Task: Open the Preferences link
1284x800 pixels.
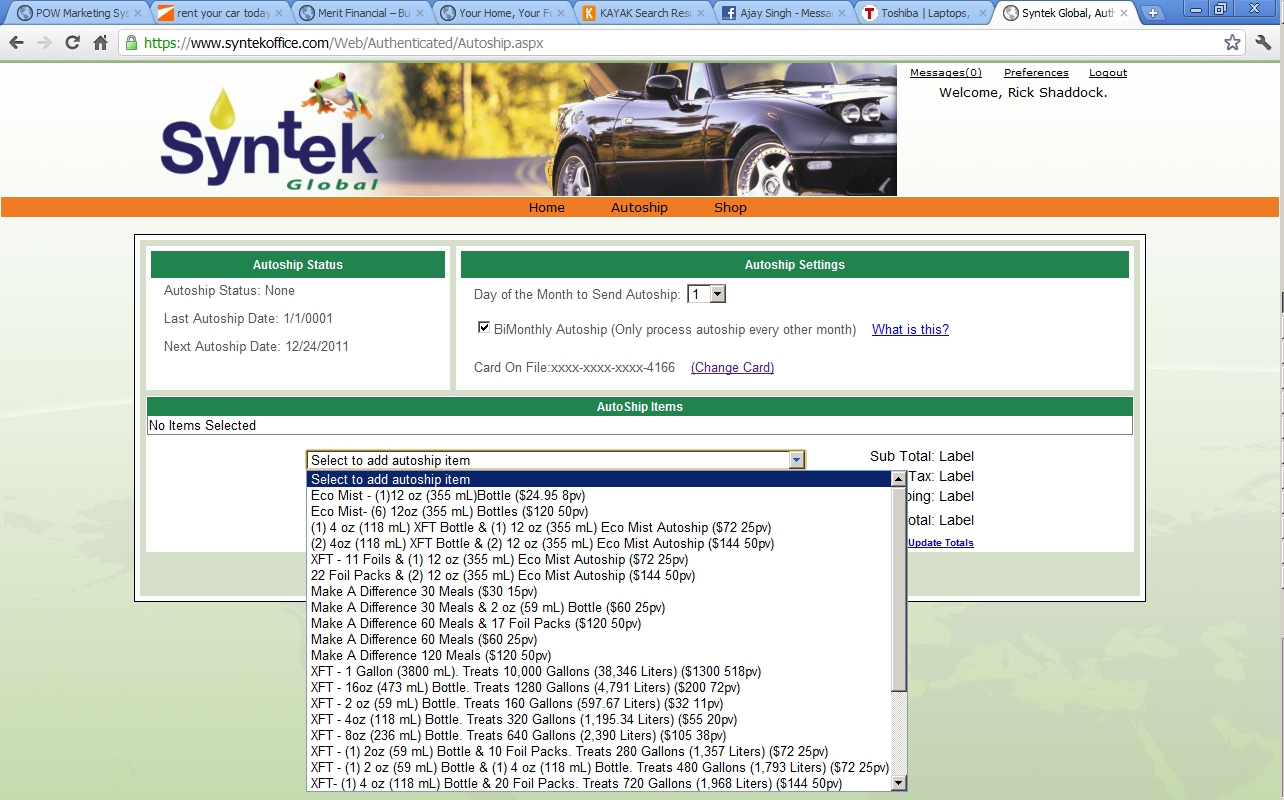Action: (x=1036, y=72)
